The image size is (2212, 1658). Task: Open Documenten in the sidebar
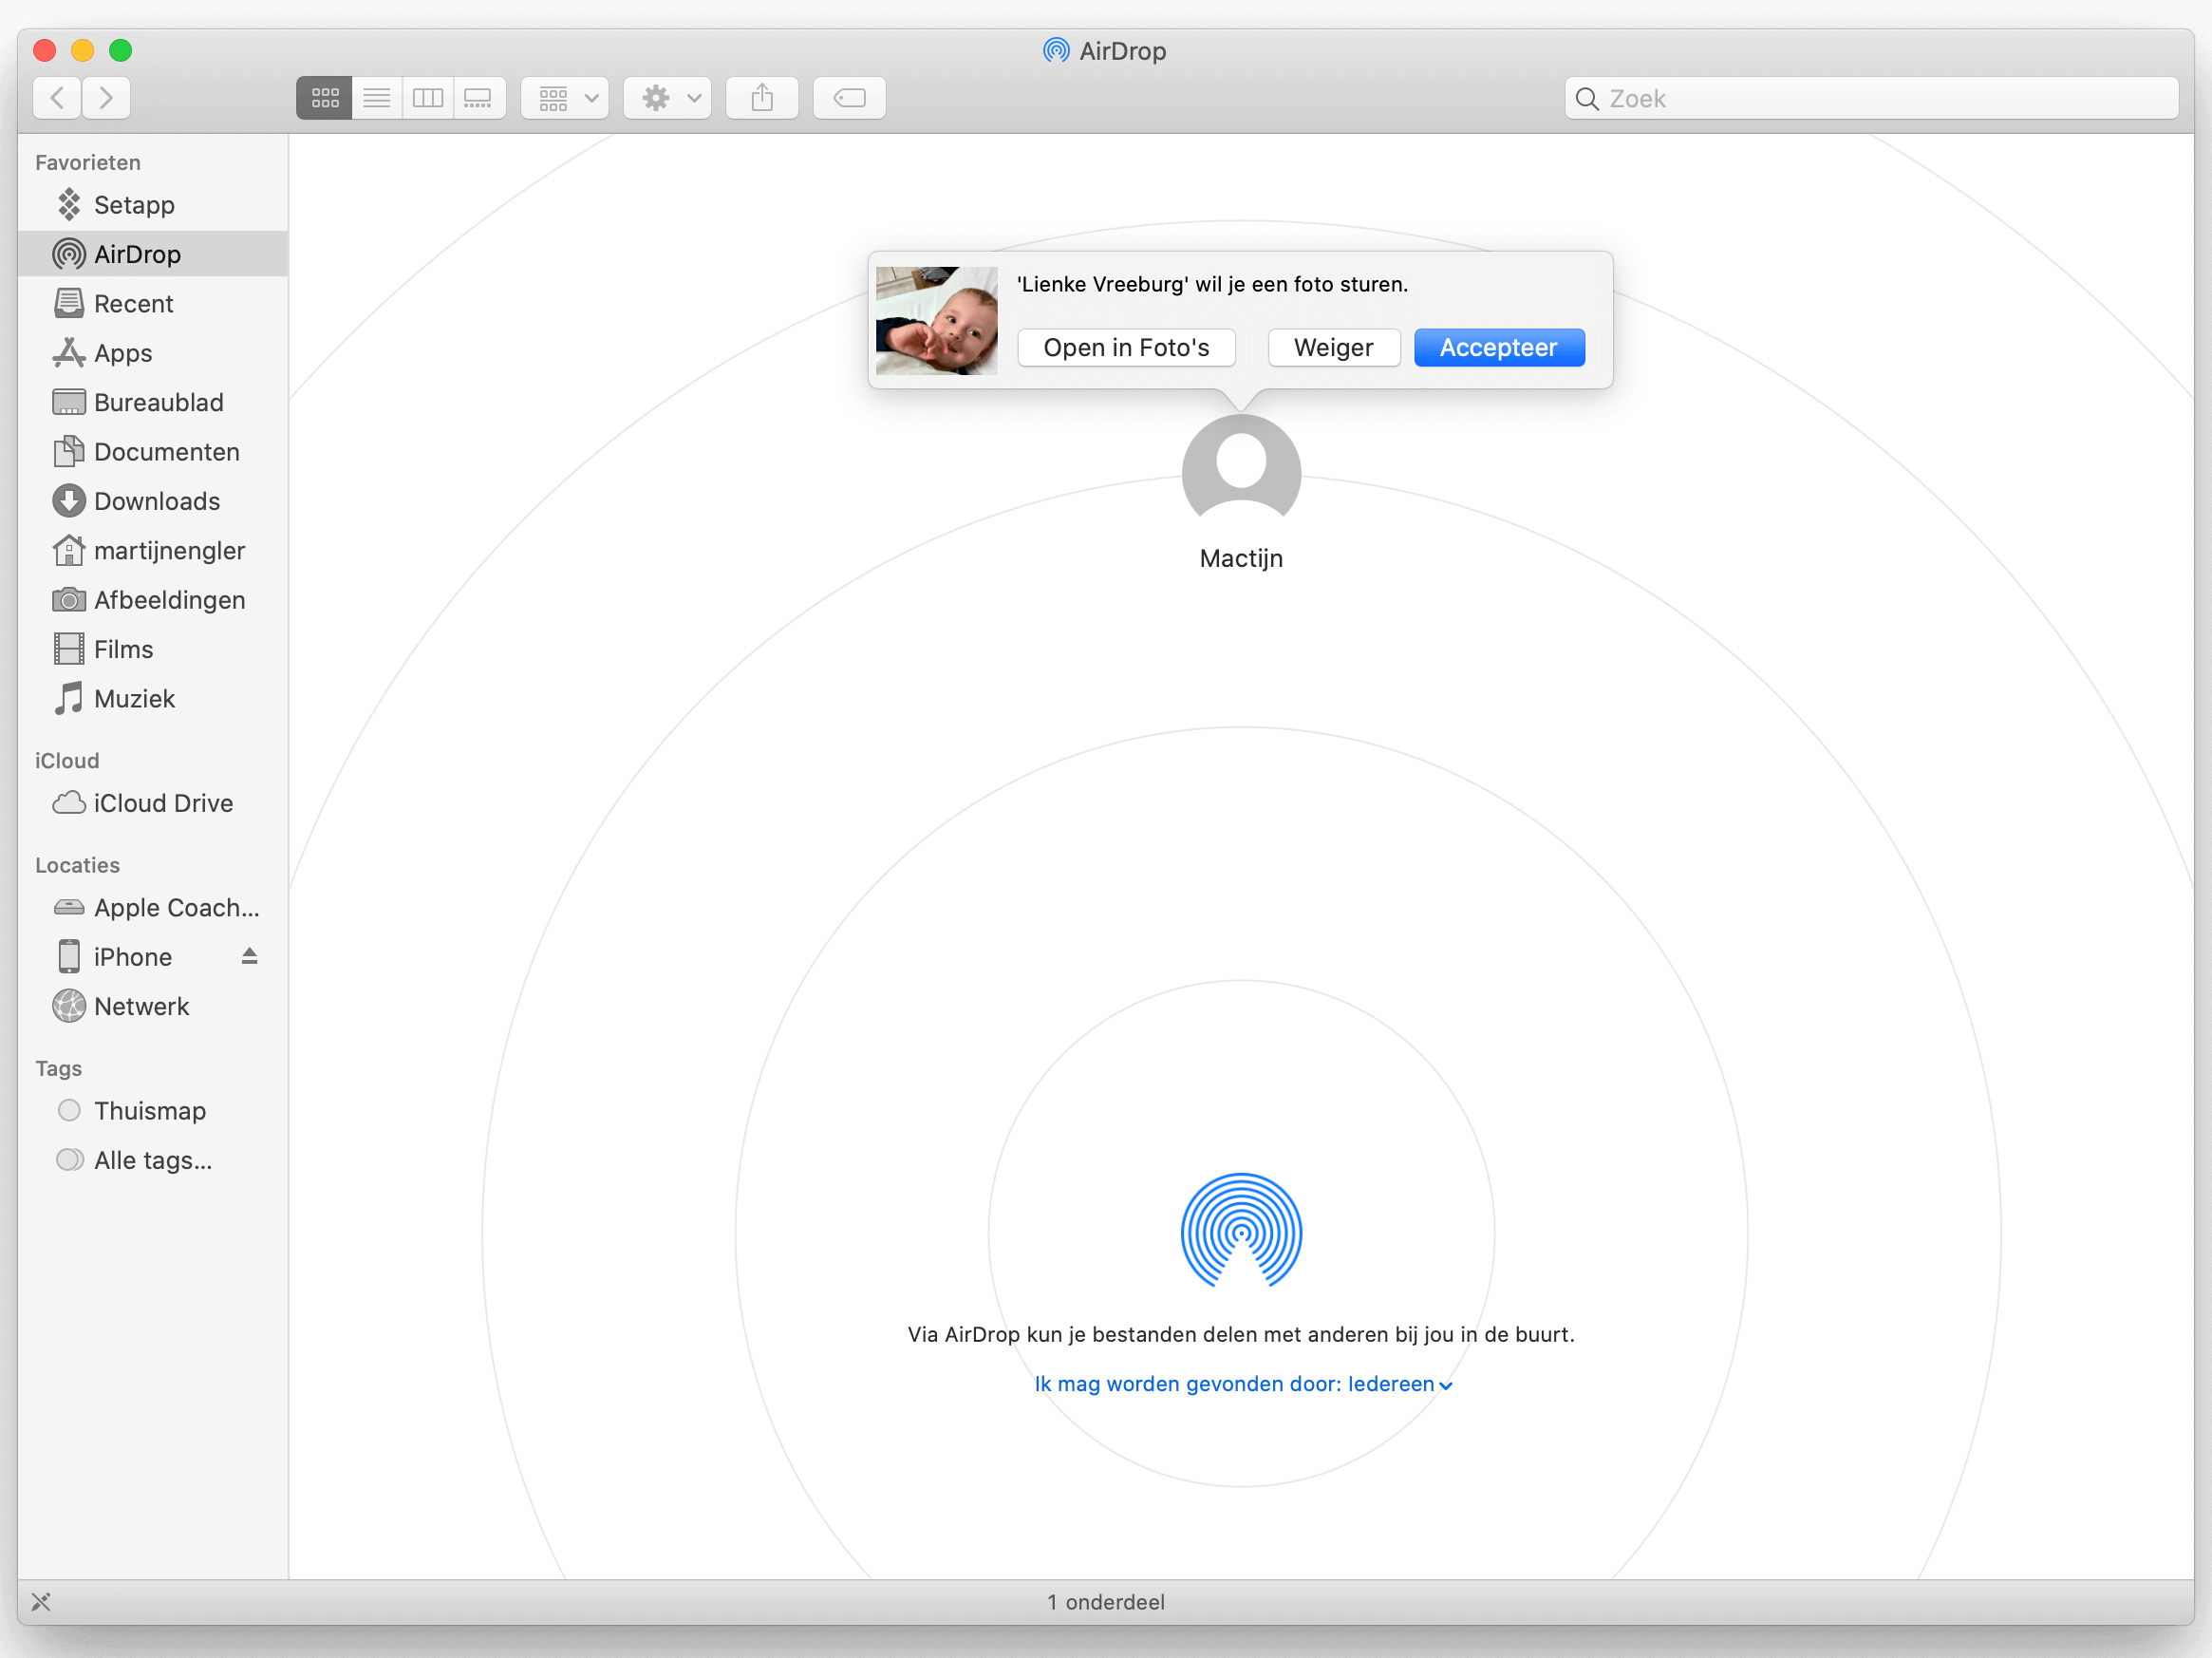[153, 452]
